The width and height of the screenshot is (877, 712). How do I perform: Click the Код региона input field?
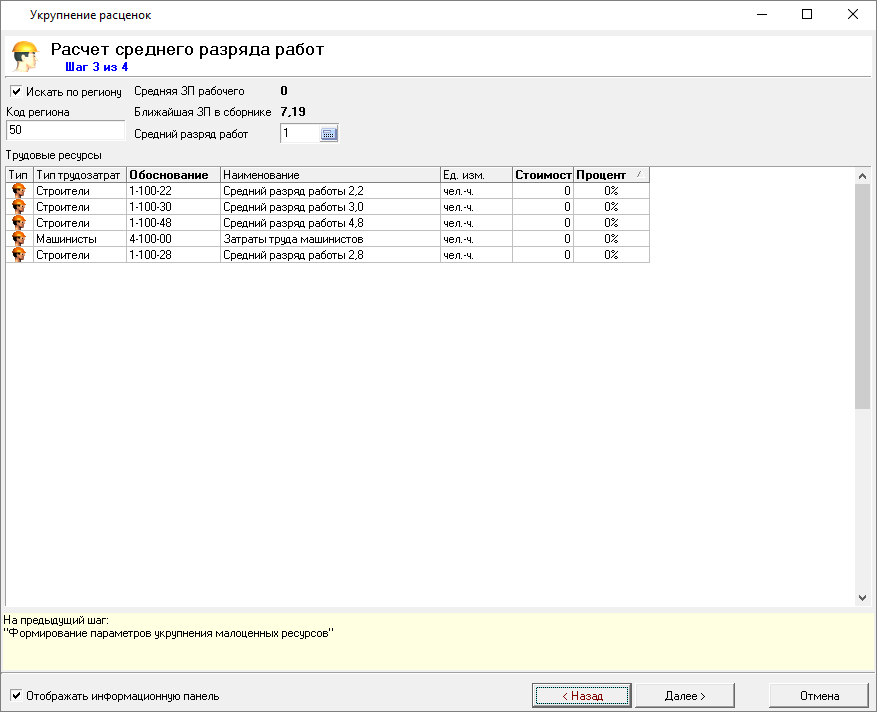(x=66, y=130)
